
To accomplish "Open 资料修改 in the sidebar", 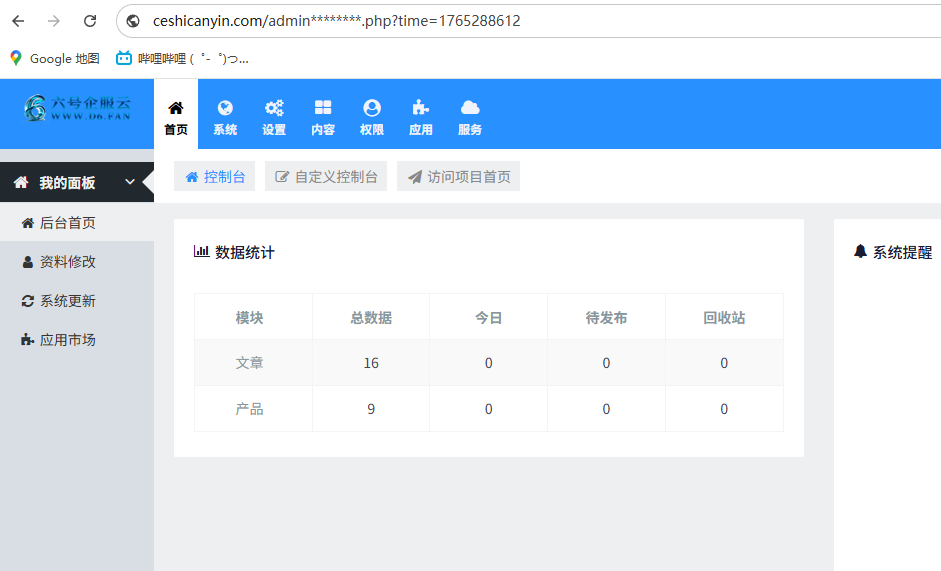I will (x=67, y=262).
